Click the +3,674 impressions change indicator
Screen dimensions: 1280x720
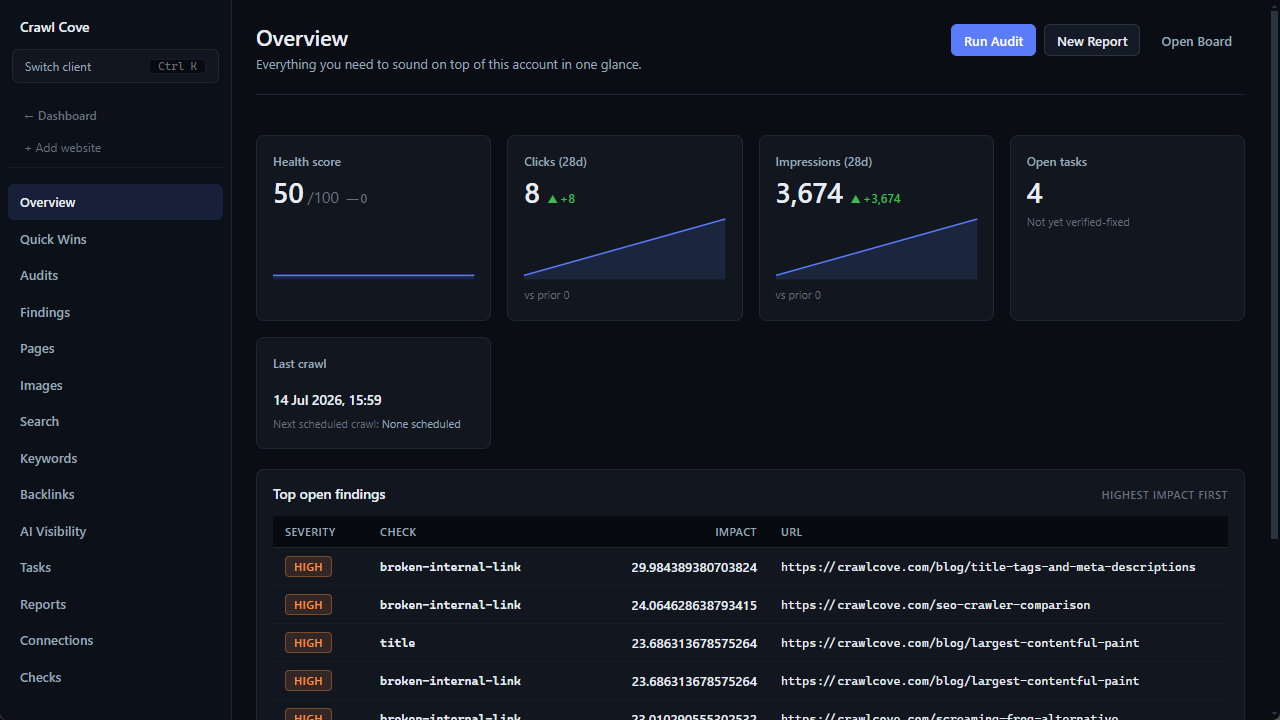click(x=876, y=199)
